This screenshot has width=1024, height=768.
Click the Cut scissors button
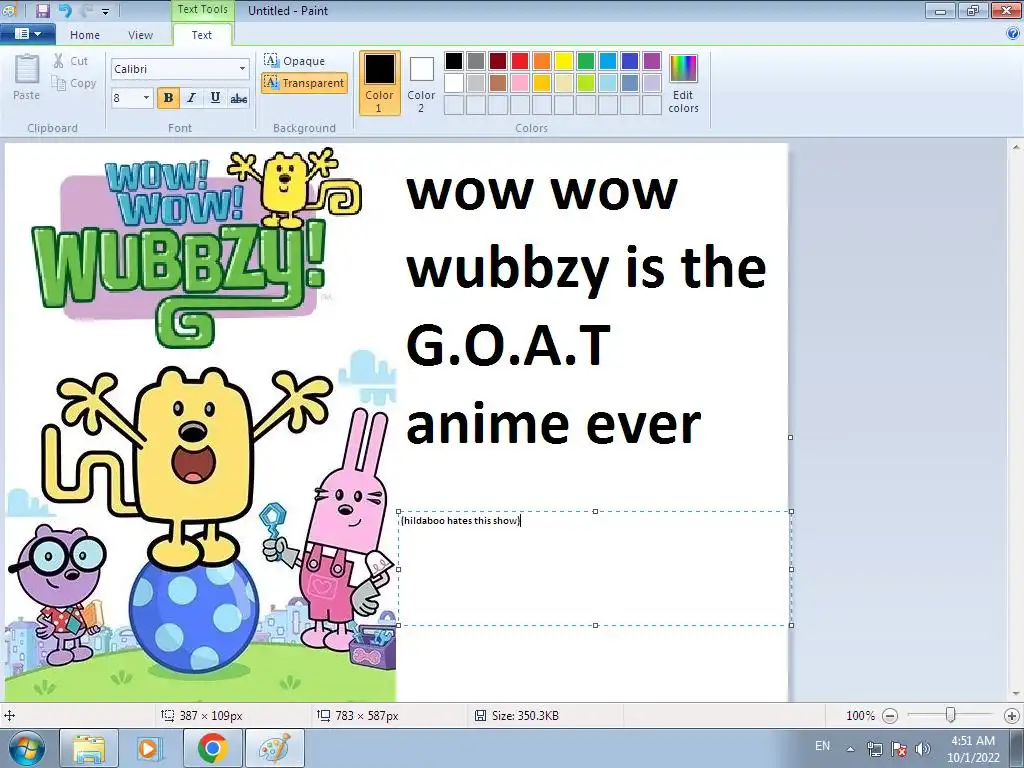click(71, 61)
